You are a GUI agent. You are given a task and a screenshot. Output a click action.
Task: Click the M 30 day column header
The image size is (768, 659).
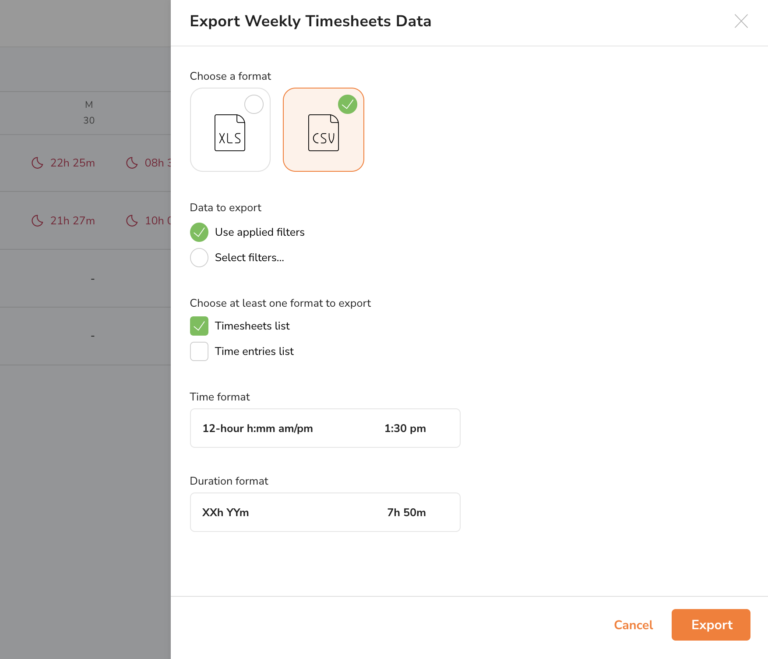(89, 113)
